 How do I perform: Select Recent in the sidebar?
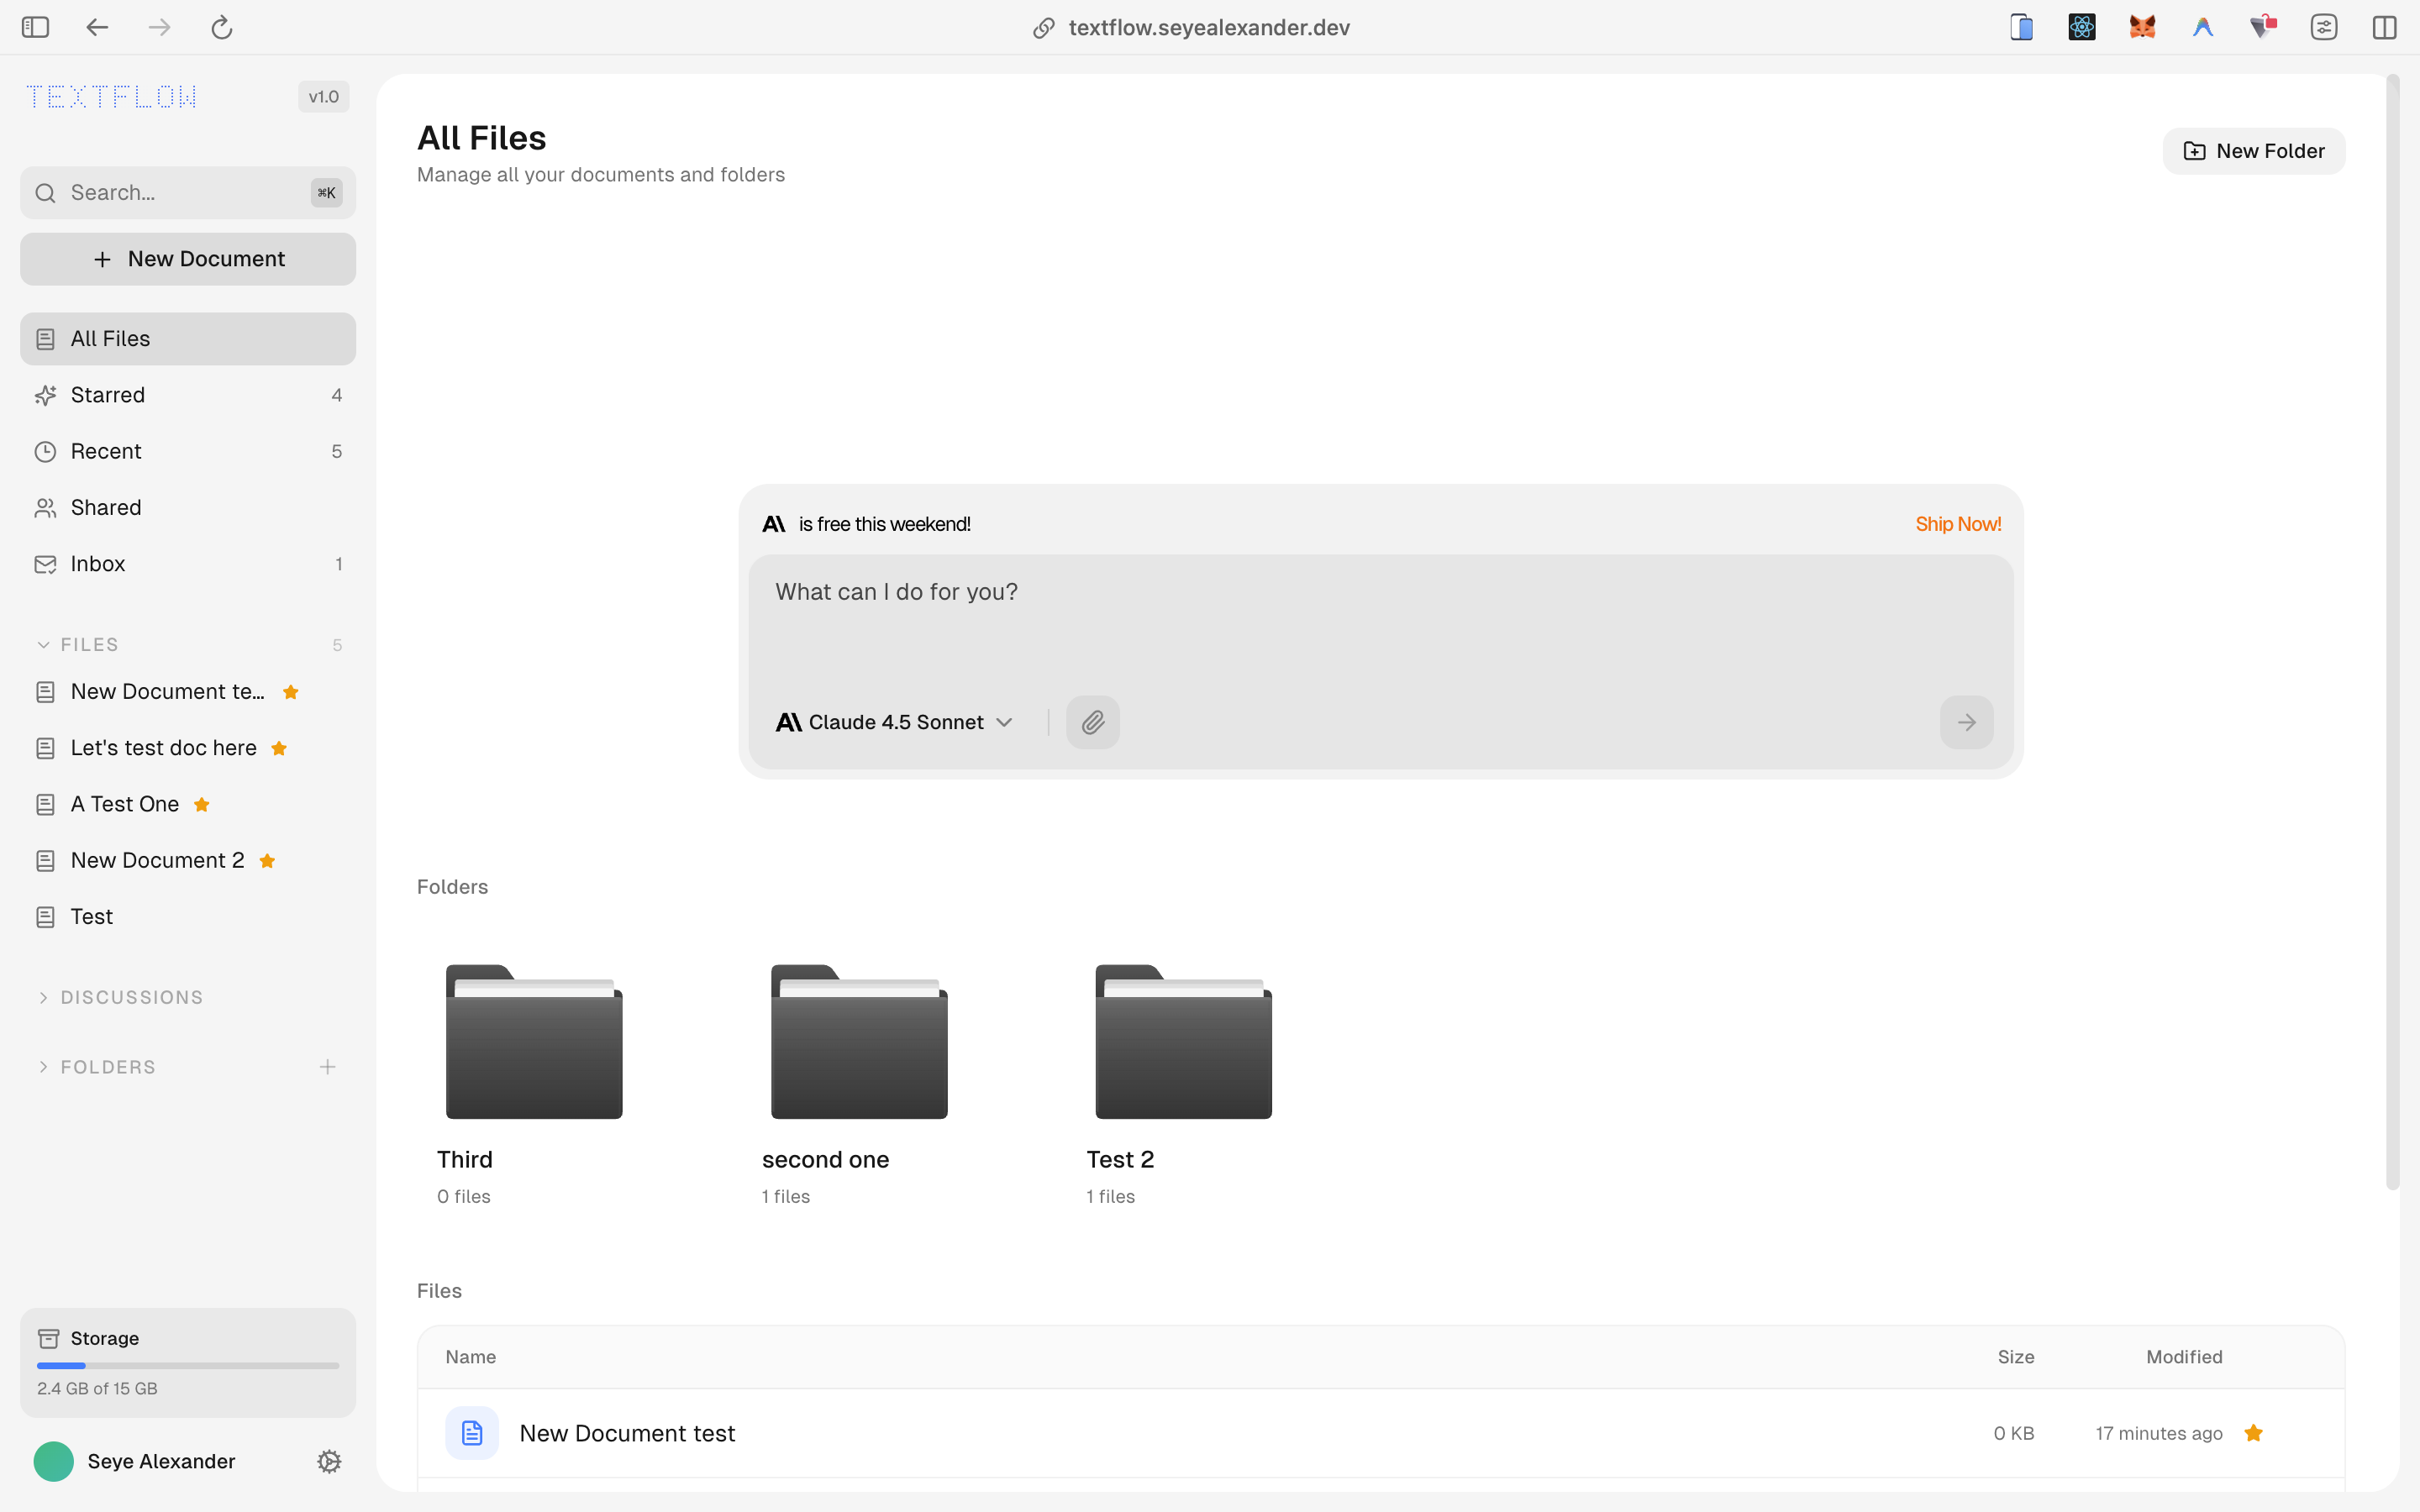(106, 451)
